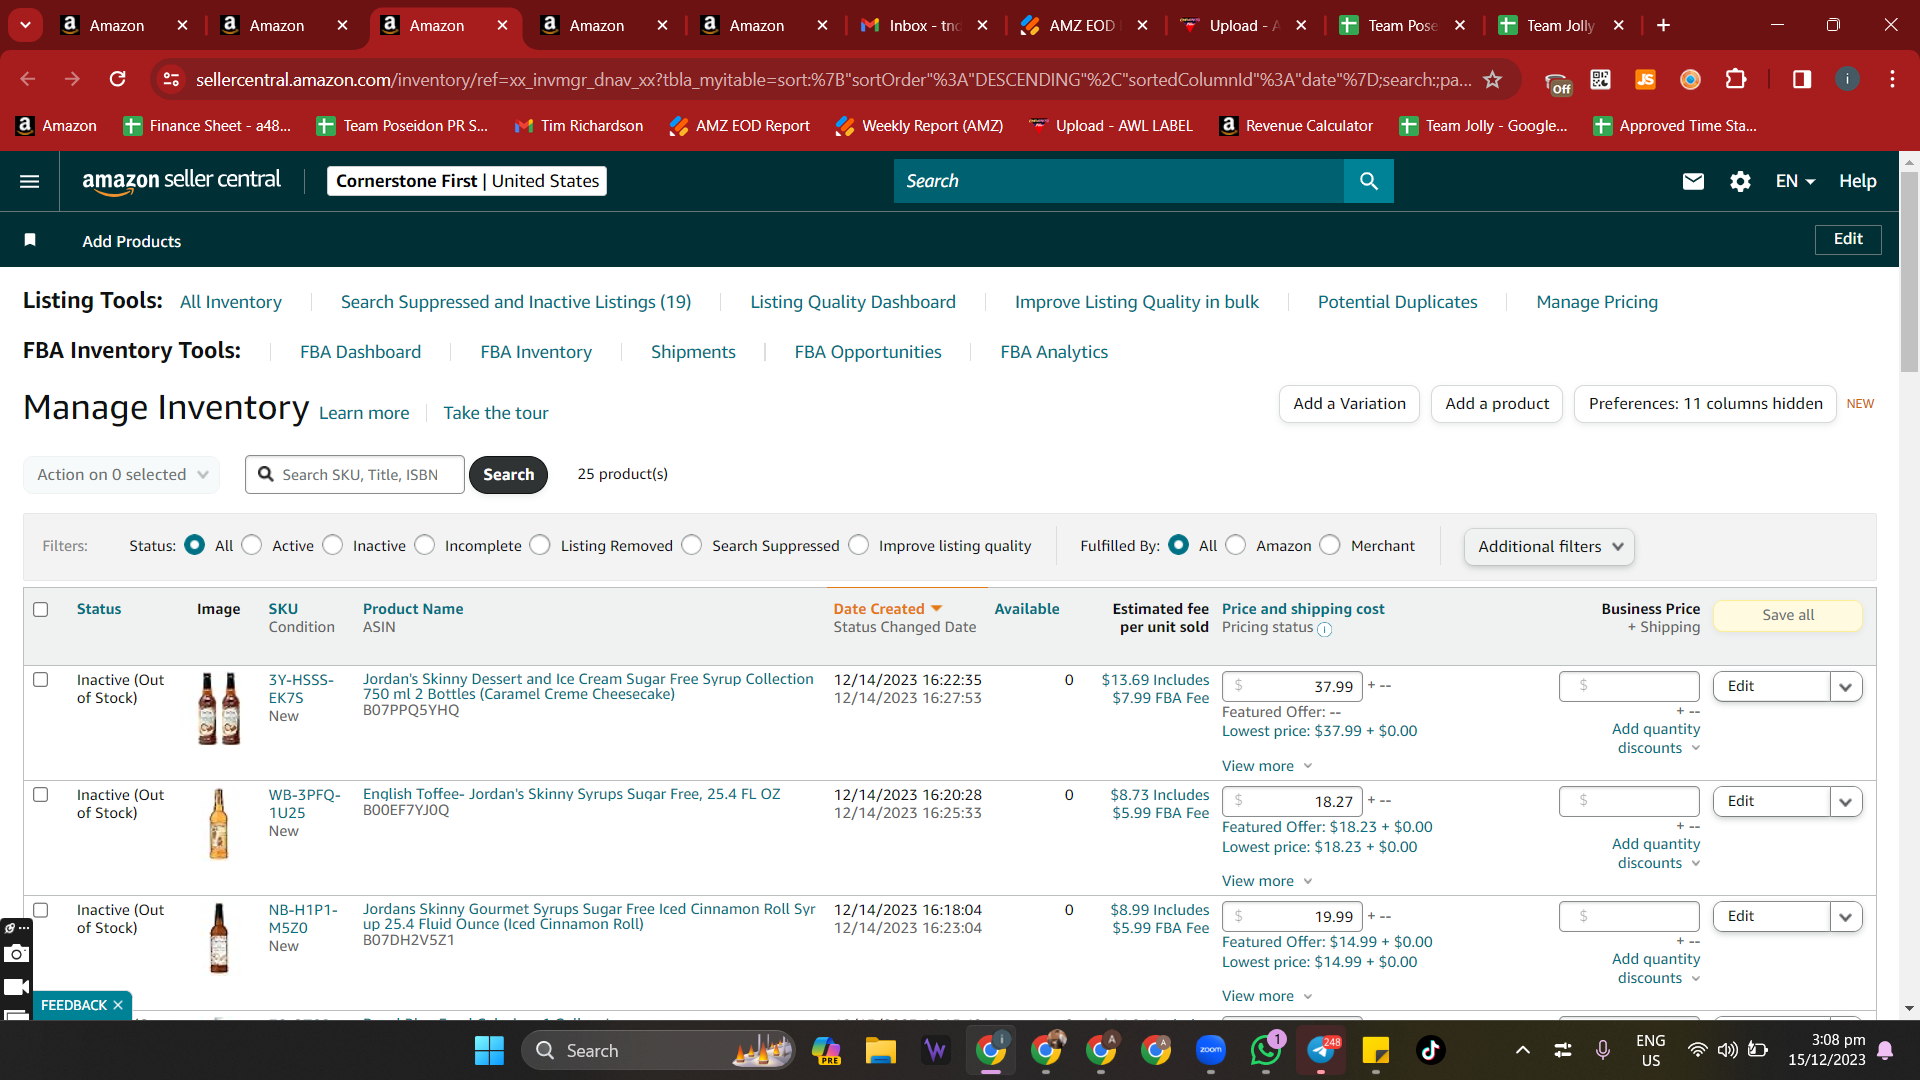Check the box for Iced Cinnamon Roll row

[x=41, y=910]
